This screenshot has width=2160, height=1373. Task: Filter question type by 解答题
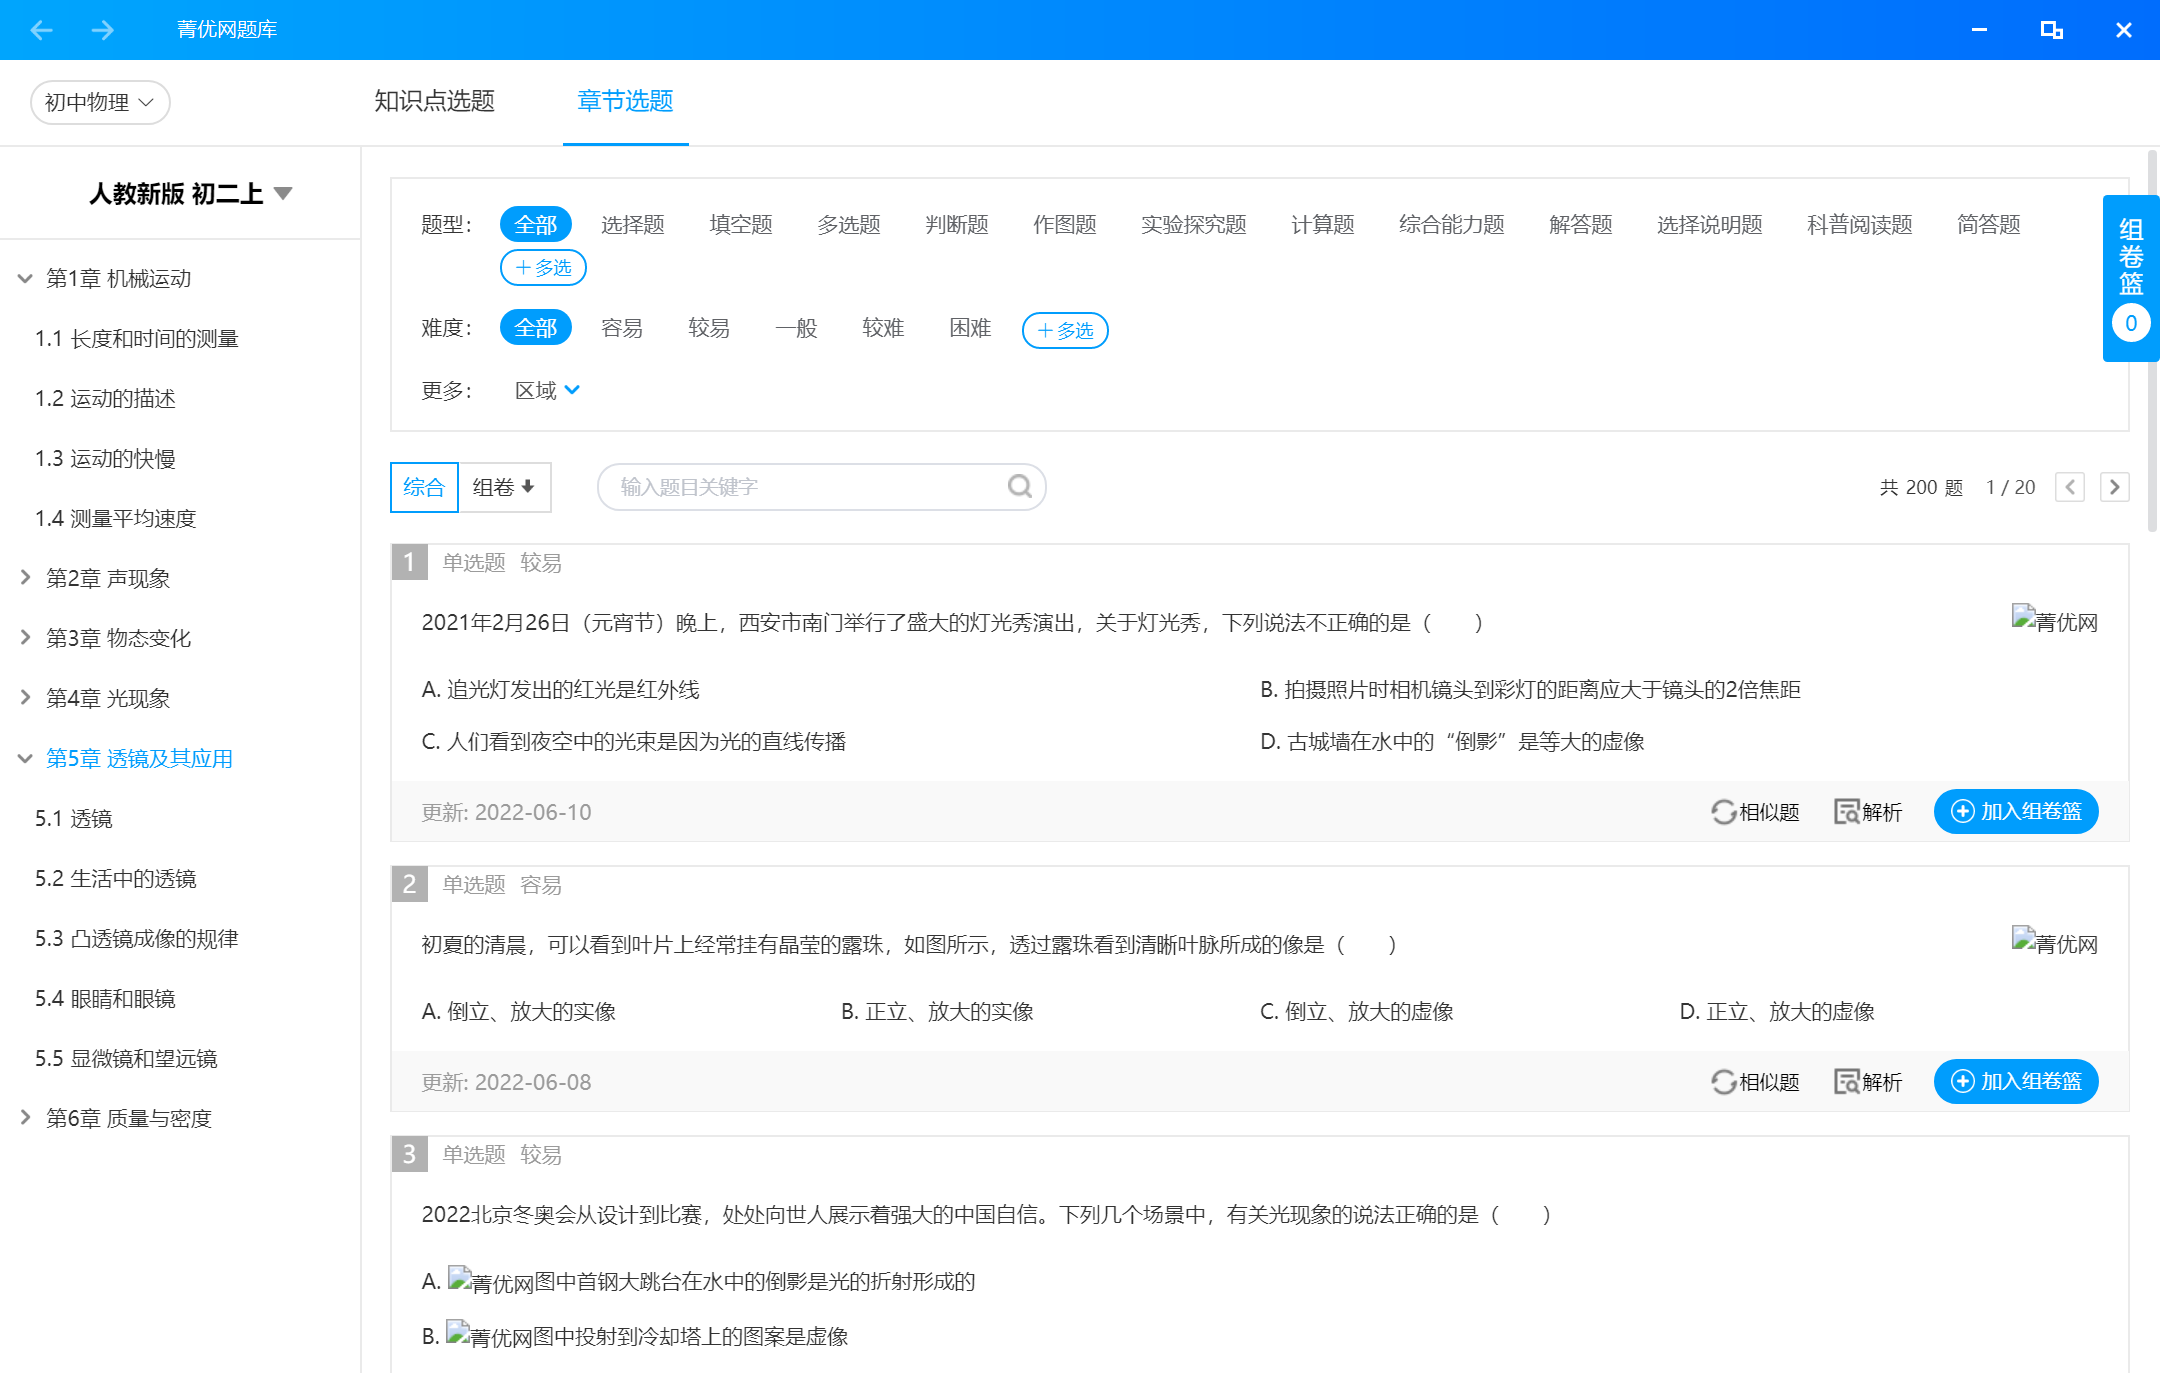pos(1581,224)
